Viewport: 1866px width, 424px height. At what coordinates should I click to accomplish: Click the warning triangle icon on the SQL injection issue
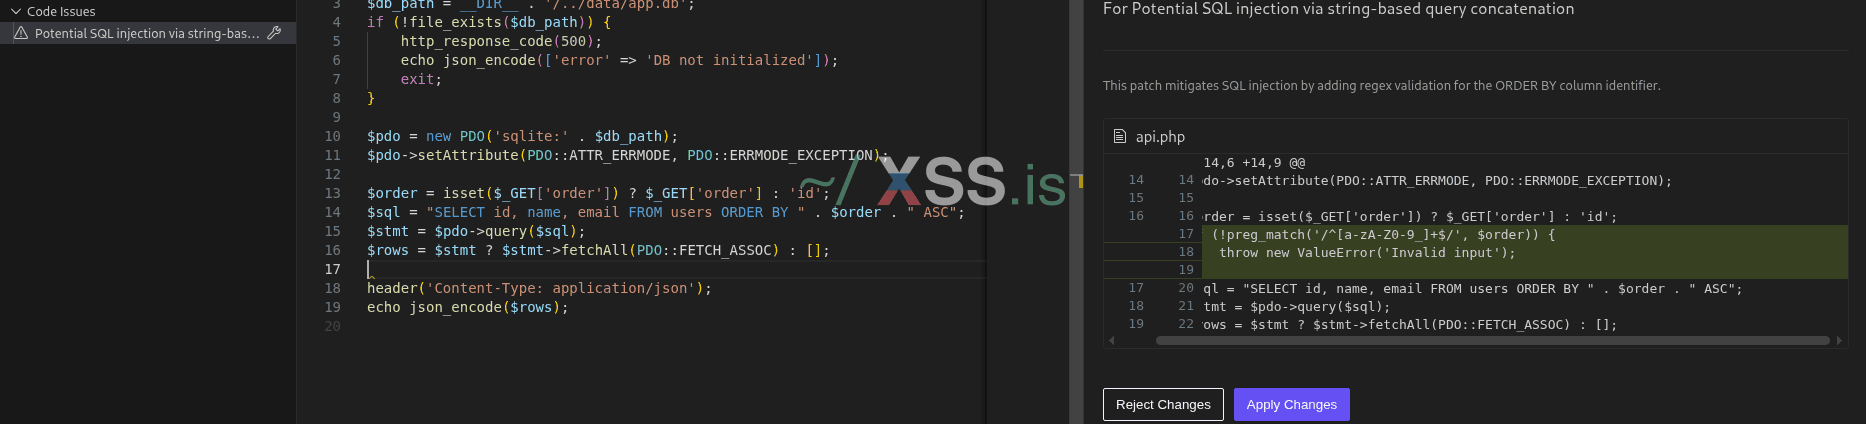tap(20, 33)
